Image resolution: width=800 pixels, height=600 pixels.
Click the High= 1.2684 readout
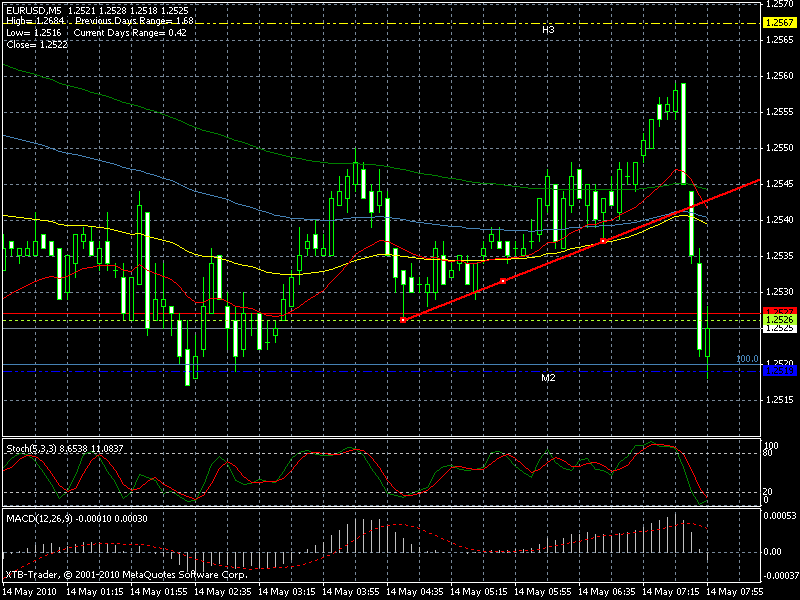35,21
